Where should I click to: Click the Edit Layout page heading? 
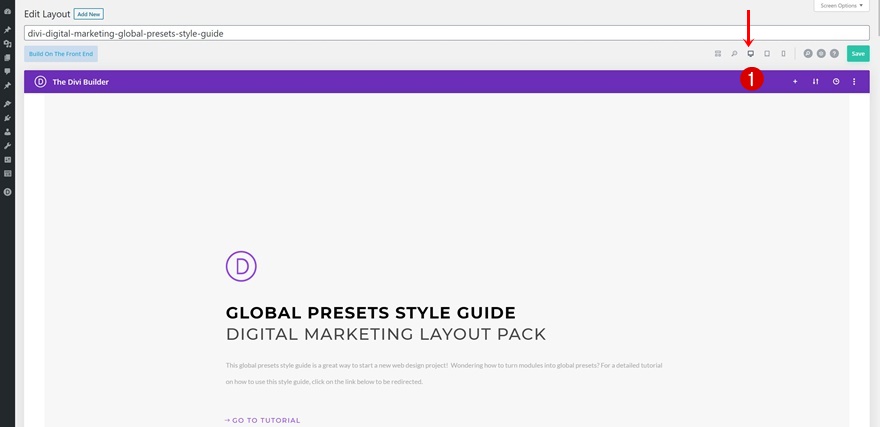pyautogui.click(x=47, y=14)
